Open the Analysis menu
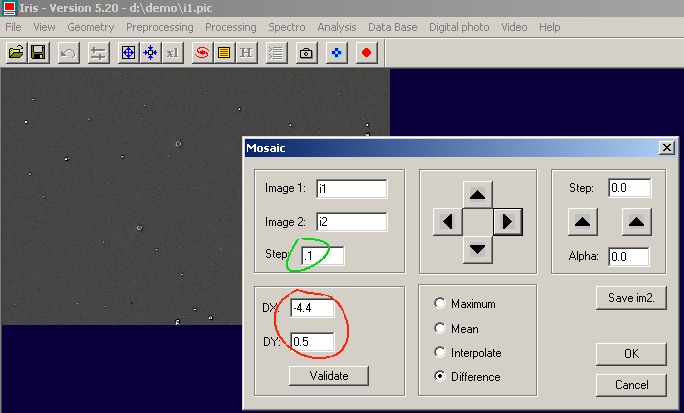The image size is (684, 413). tap(337, 27)
